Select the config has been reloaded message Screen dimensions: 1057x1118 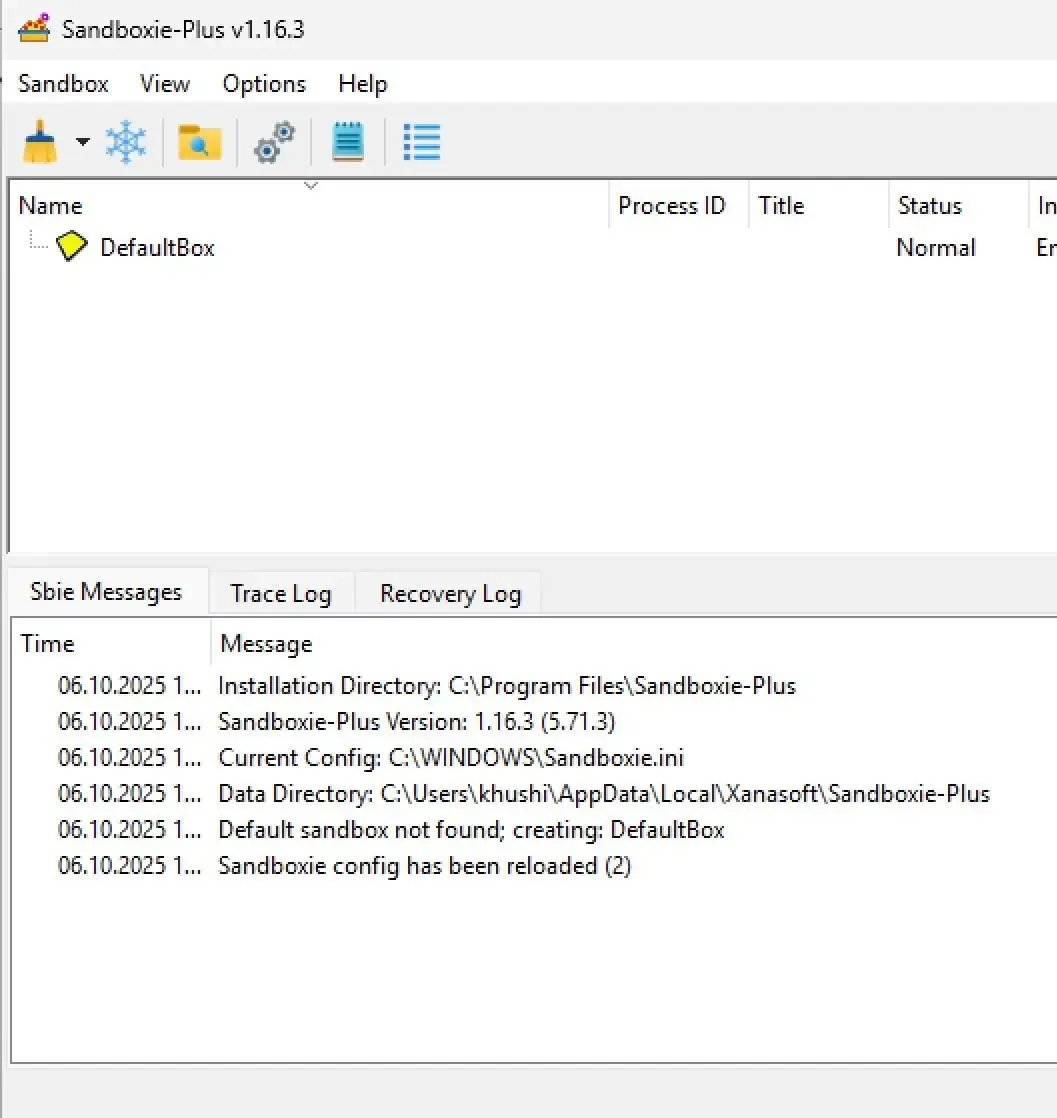(534, 865)
